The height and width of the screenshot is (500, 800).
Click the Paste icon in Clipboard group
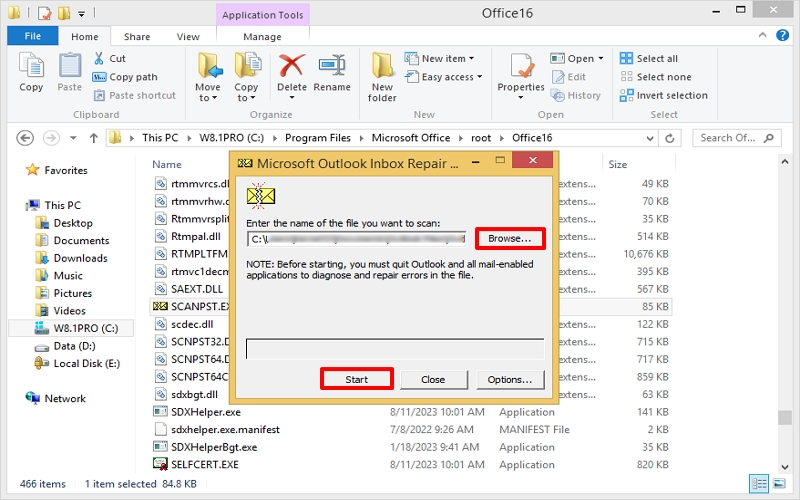pos(69,66)
